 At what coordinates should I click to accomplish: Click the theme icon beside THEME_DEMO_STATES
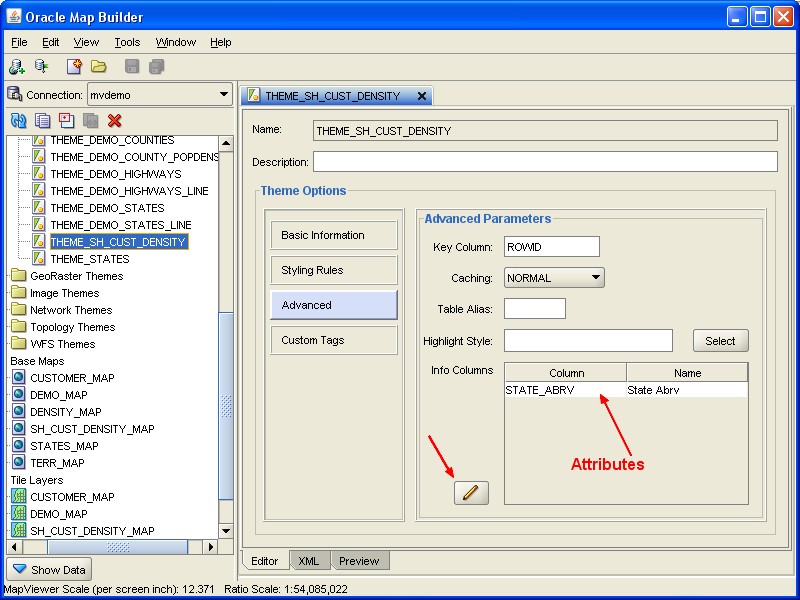tap(39, 208)
